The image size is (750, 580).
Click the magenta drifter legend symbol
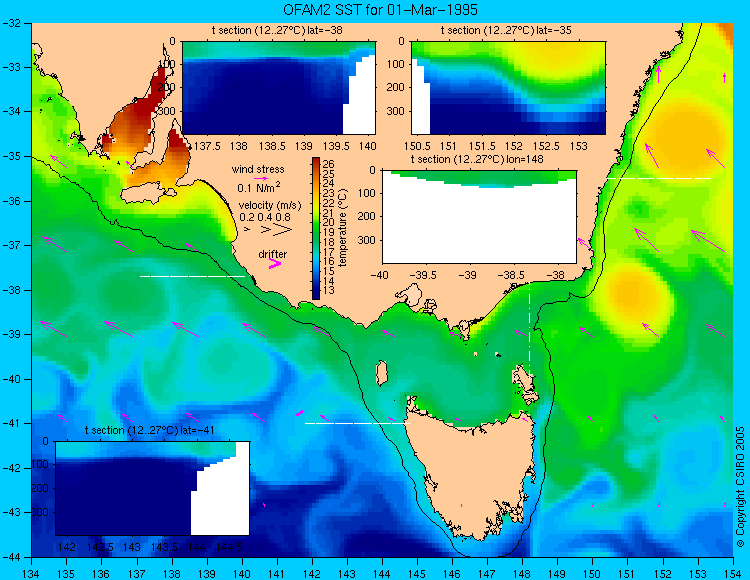(x=275, y=263)
